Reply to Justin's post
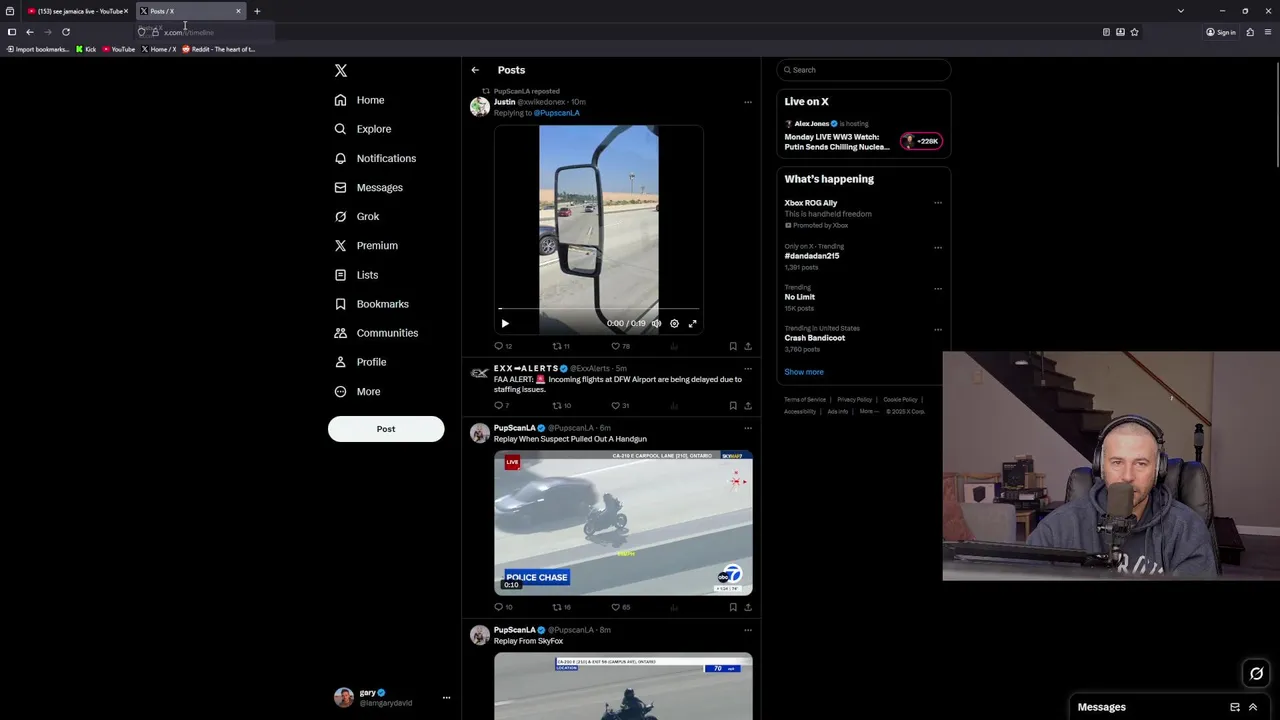Image resolution: width=1280 pixels, height=720 pixels. click(503, 346)
